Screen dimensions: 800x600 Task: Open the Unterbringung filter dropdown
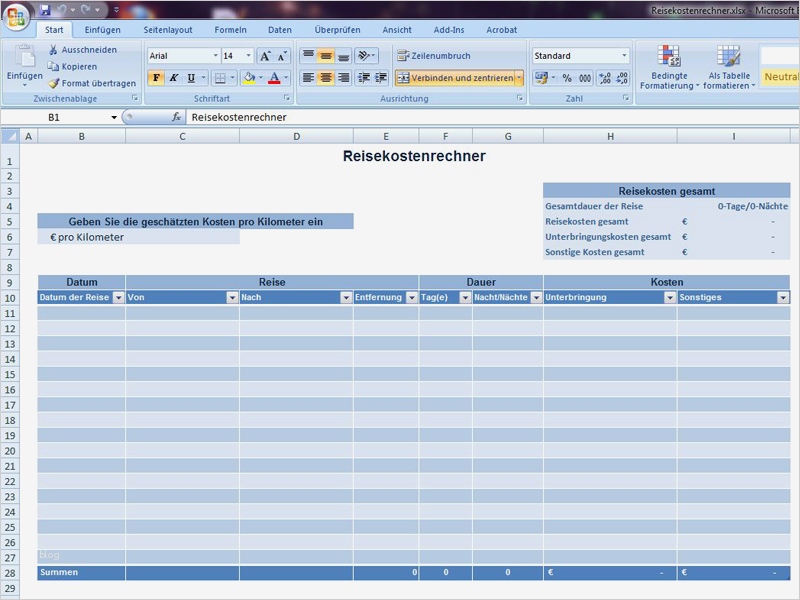pos(670,297)
